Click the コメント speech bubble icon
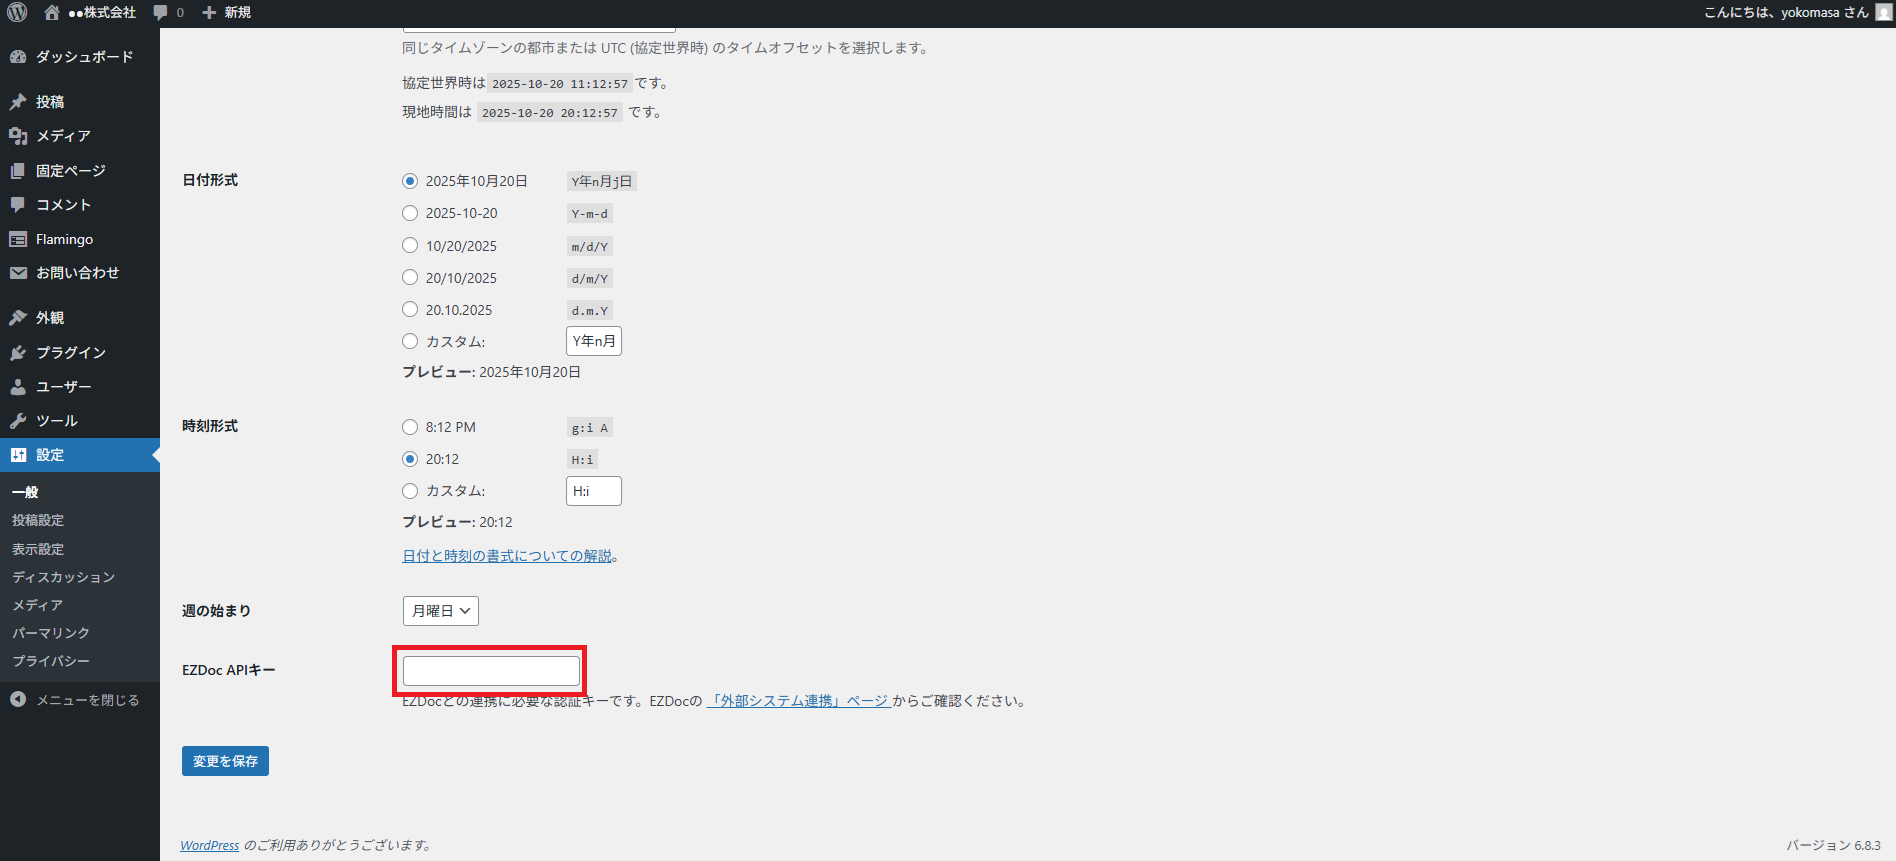Screen dimensions: 1896x861 (18, 205)
